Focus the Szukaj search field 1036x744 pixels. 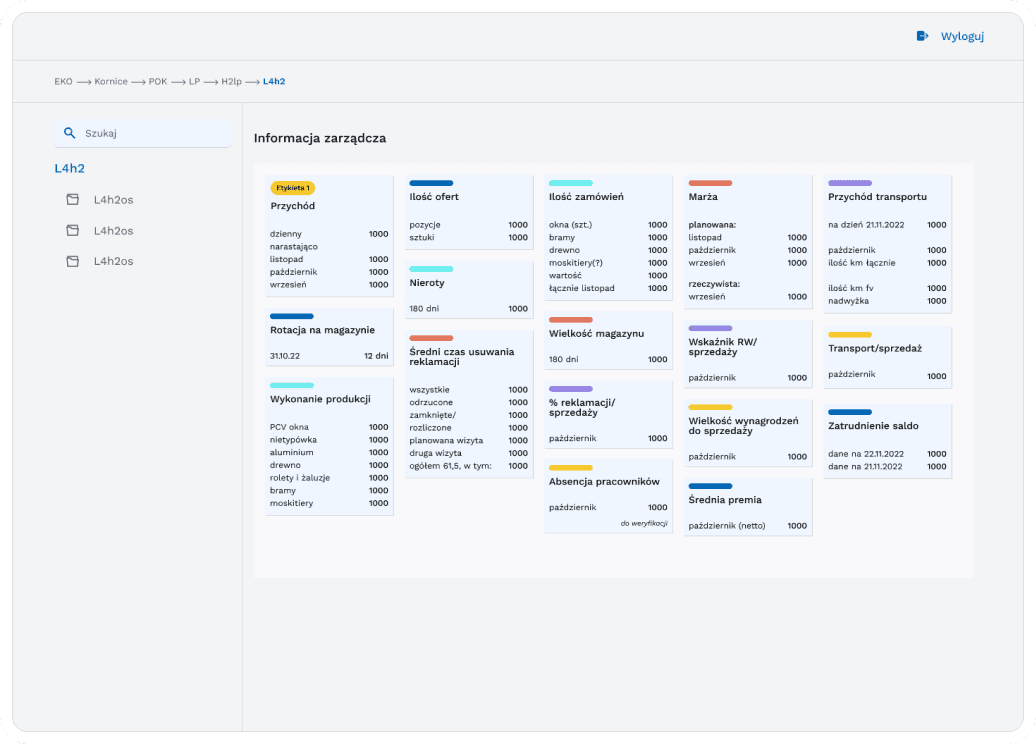pyautogui.click(x=143, y=133)
